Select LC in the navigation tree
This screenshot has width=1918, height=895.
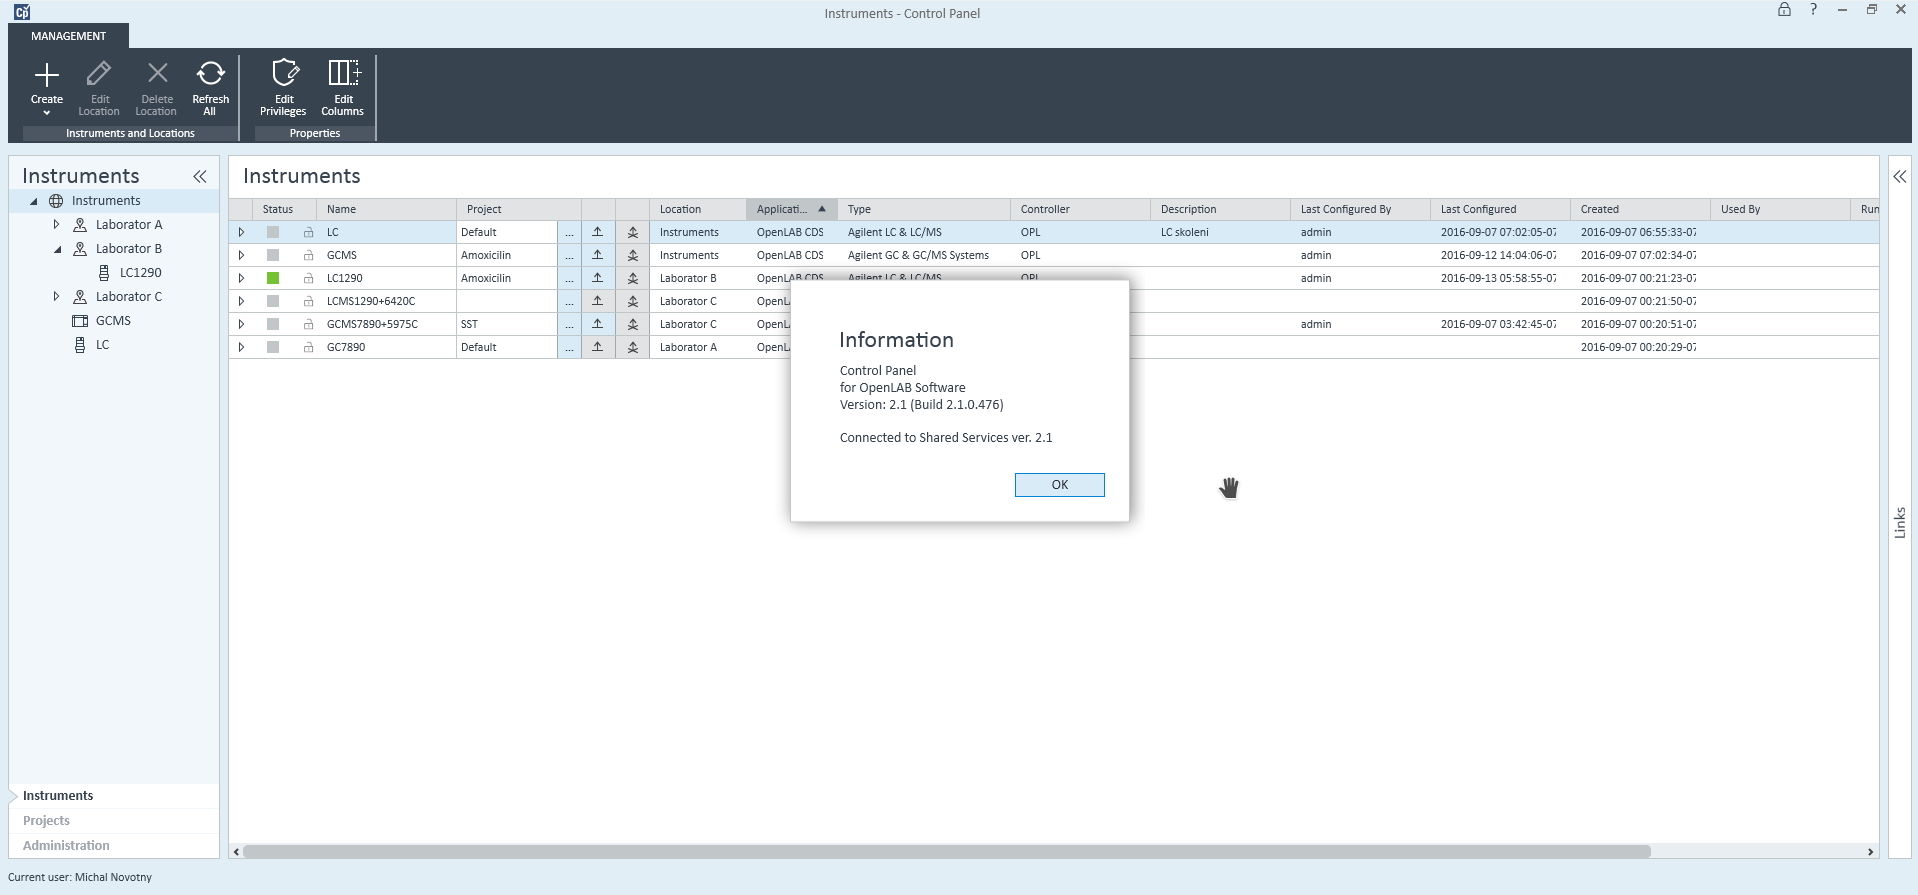tap(102, 345)
